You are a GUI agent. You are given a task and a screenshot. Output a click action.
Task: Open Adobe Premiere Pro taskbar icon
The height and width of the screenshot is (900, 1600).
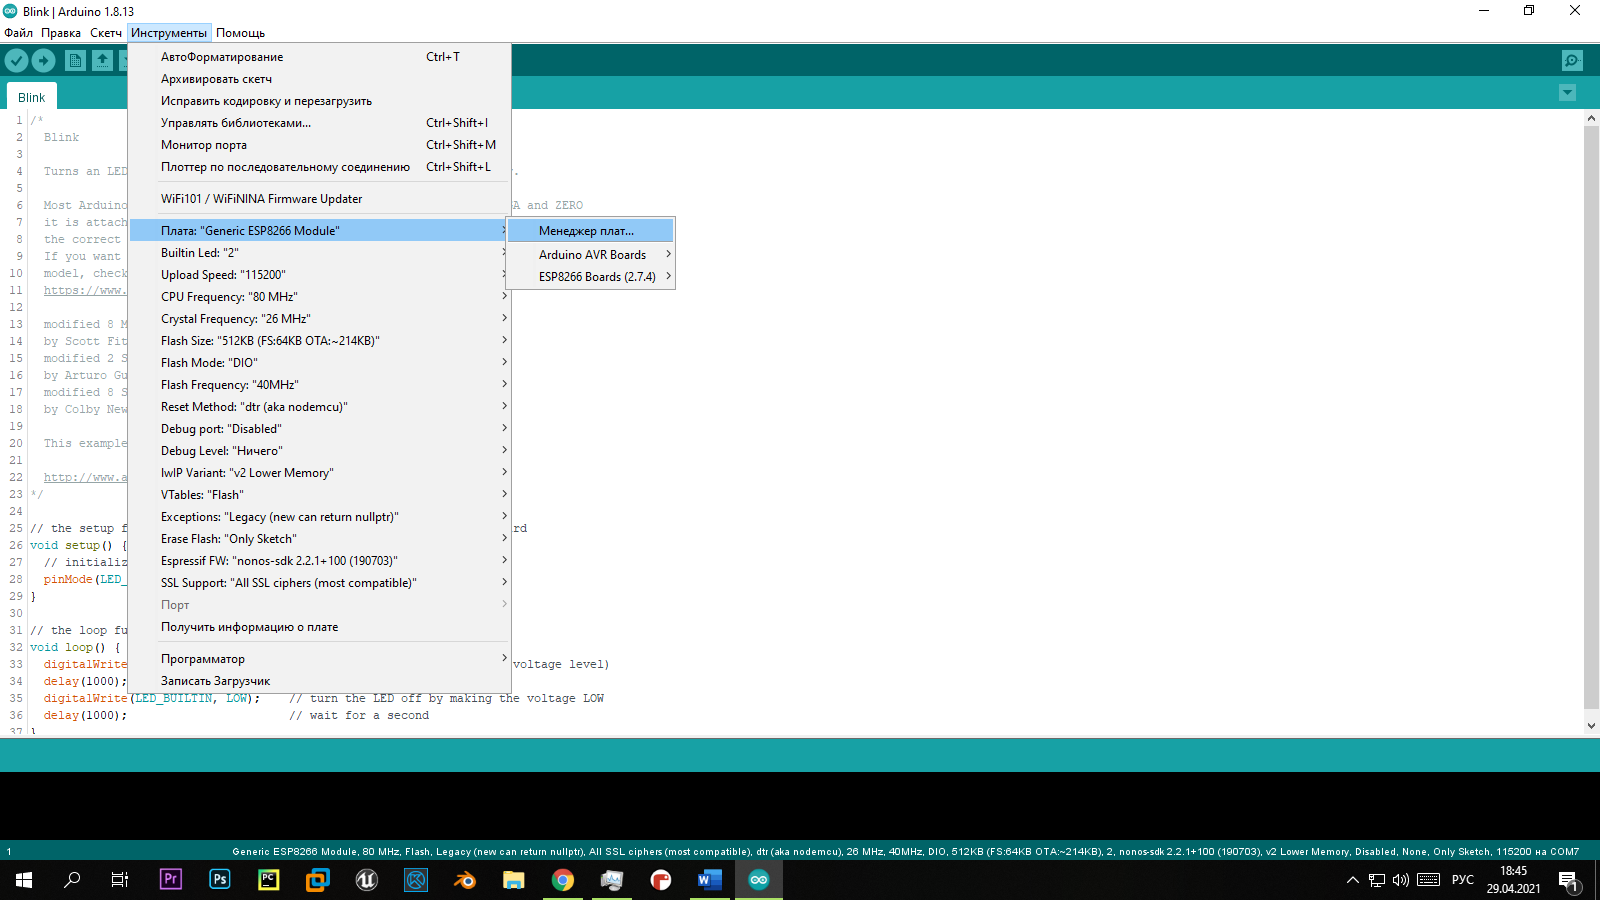(x=171, y=880)
